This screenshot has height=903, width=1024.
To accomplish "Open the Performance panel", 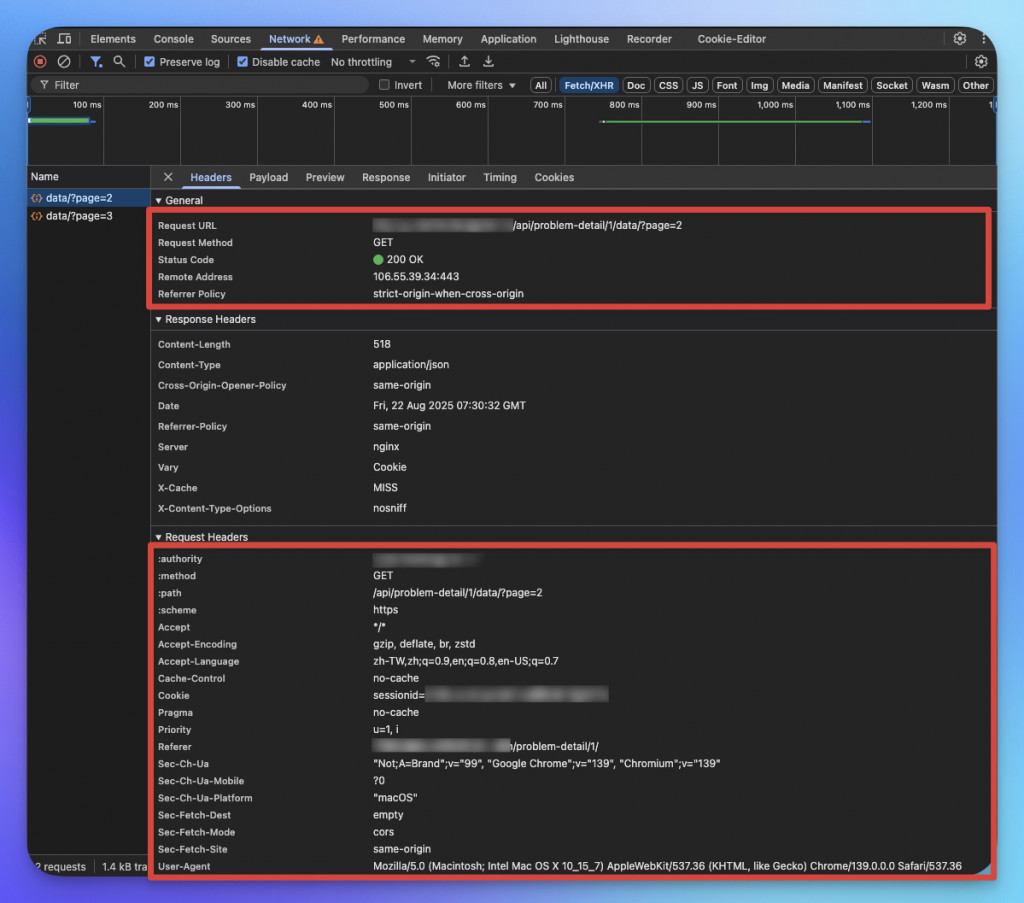I will [x=373, y=39].
